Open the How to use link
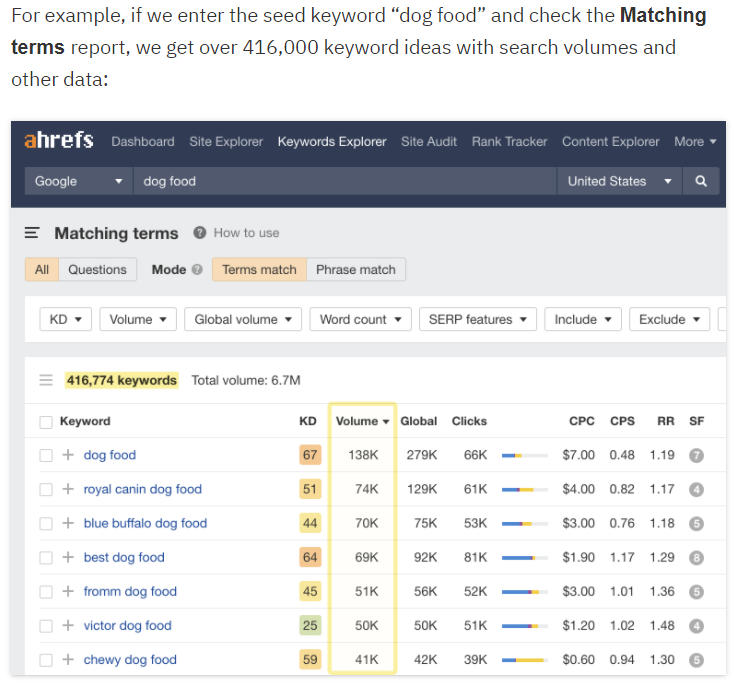 (246, 232)
